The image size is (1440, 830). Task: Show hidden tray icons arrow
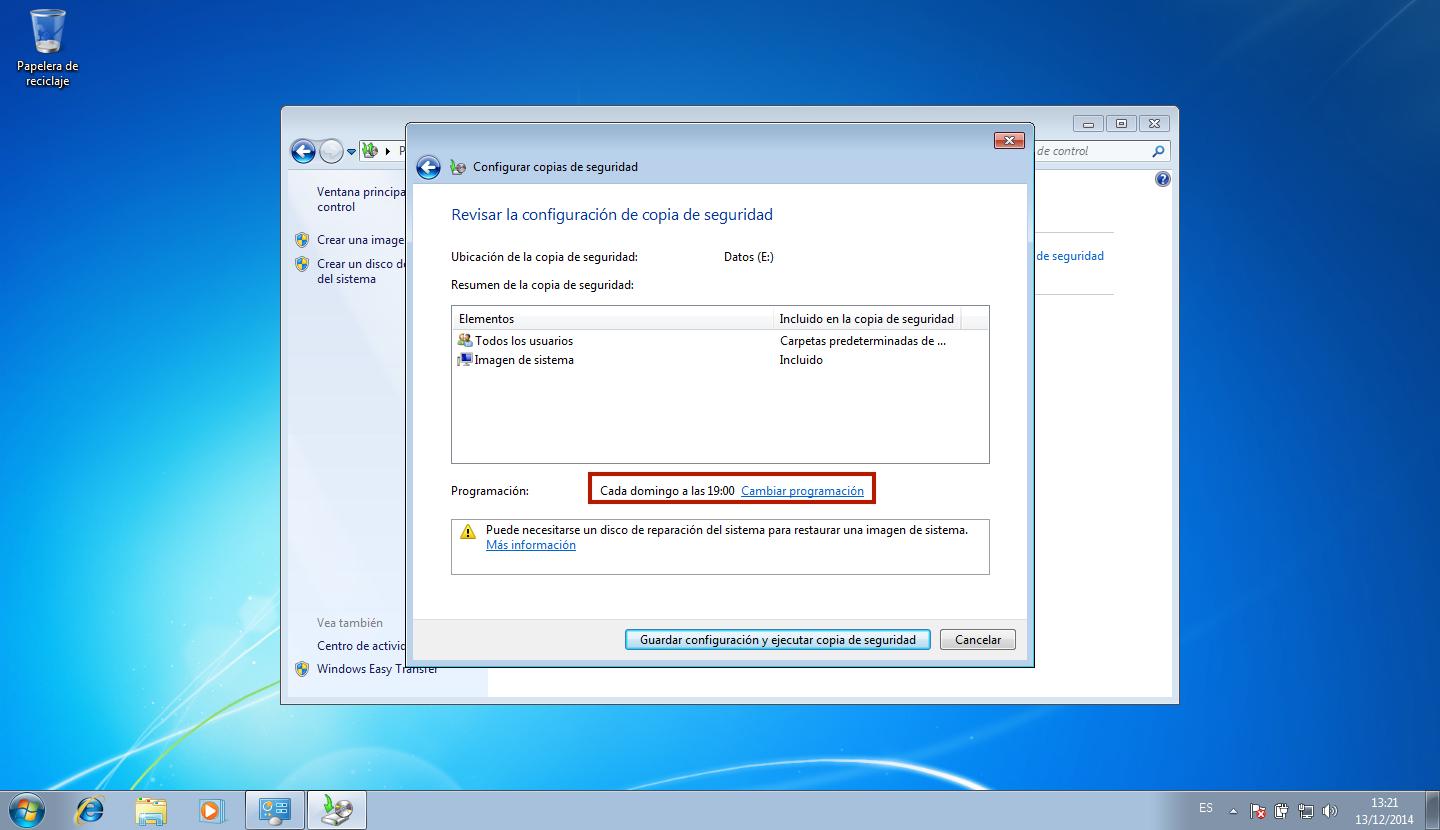tap(1233, 811)
